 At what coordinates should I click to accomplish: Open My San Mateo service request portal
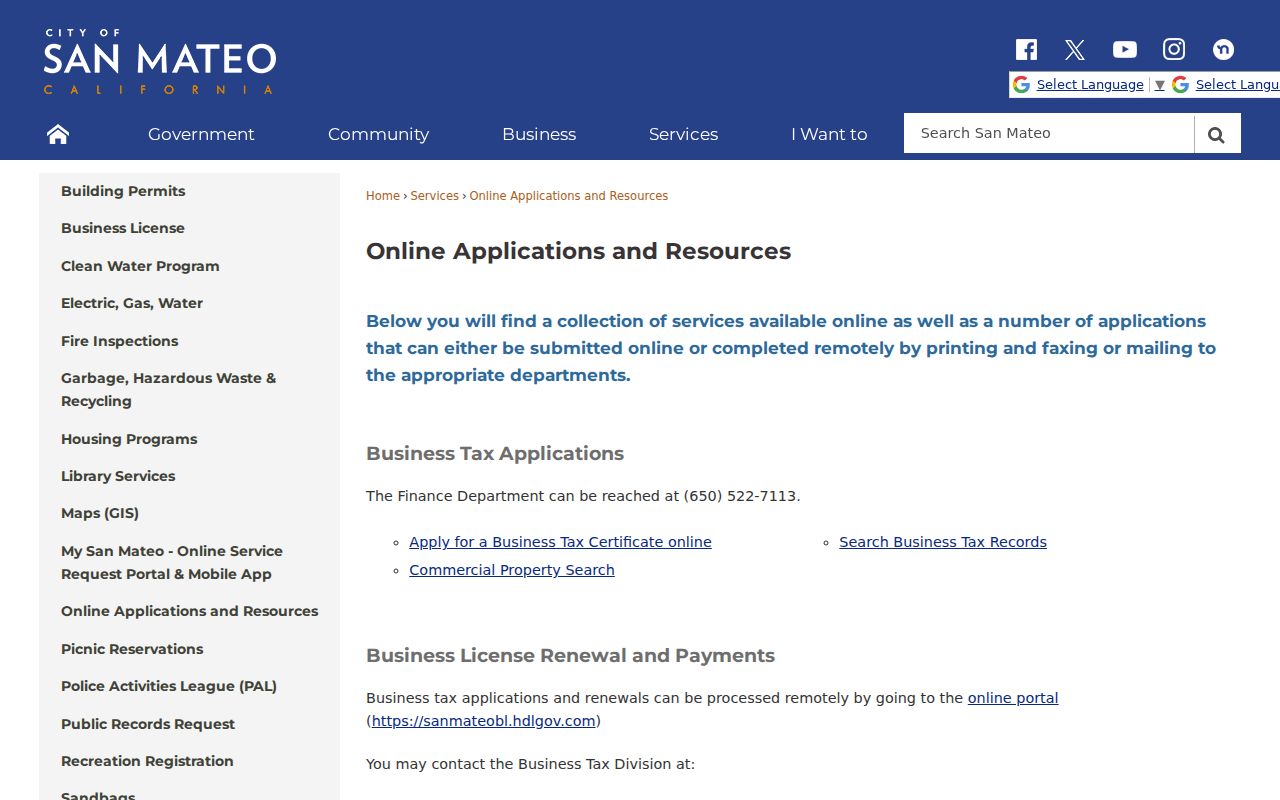pyautogui.click(x=172, y=562)
